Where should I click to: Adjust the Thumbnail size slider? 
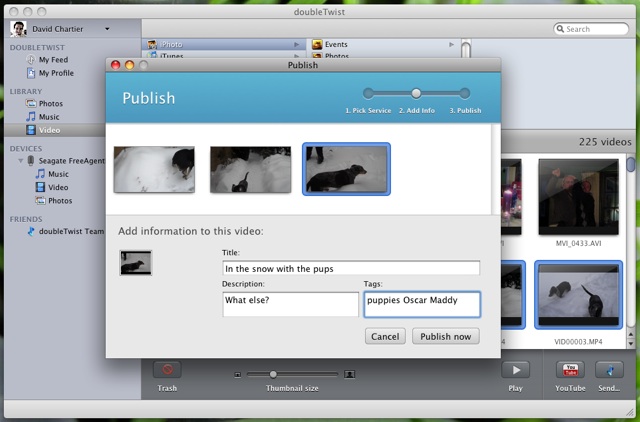[x=273, y=374]
